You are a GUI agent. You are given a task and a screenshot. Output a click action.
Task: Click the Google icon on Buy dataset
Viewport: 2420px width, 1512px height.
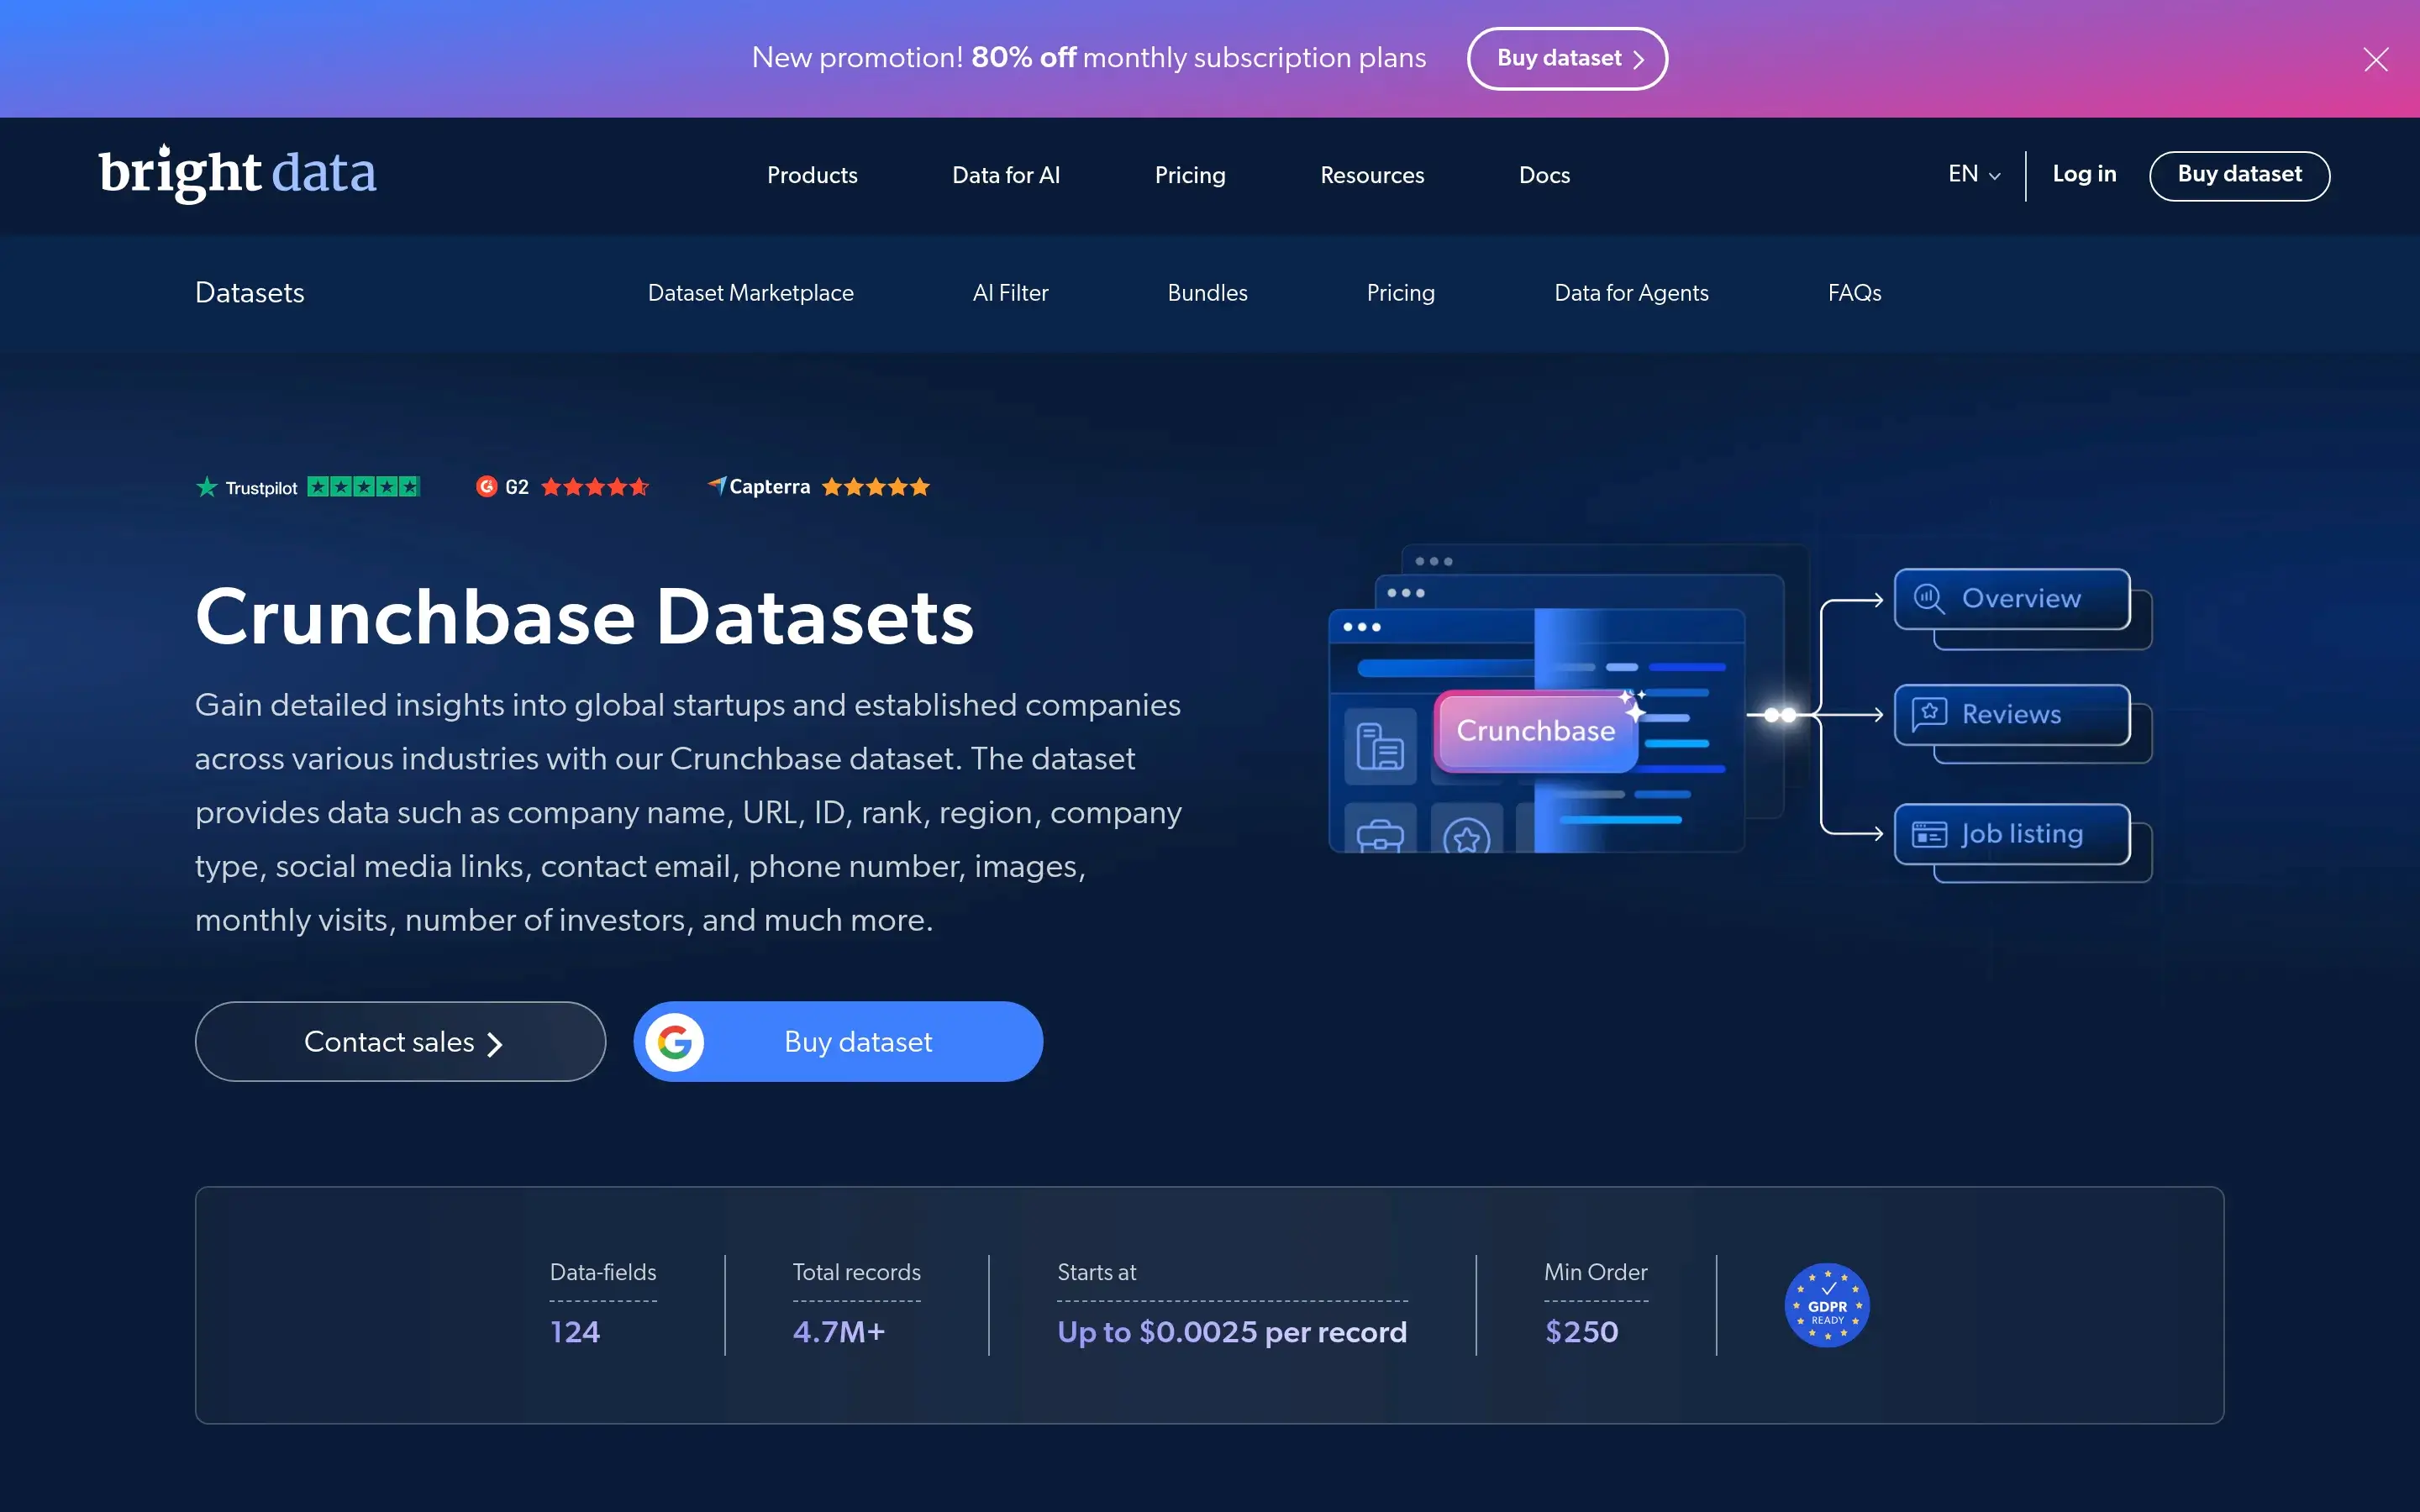[675, 1042]
